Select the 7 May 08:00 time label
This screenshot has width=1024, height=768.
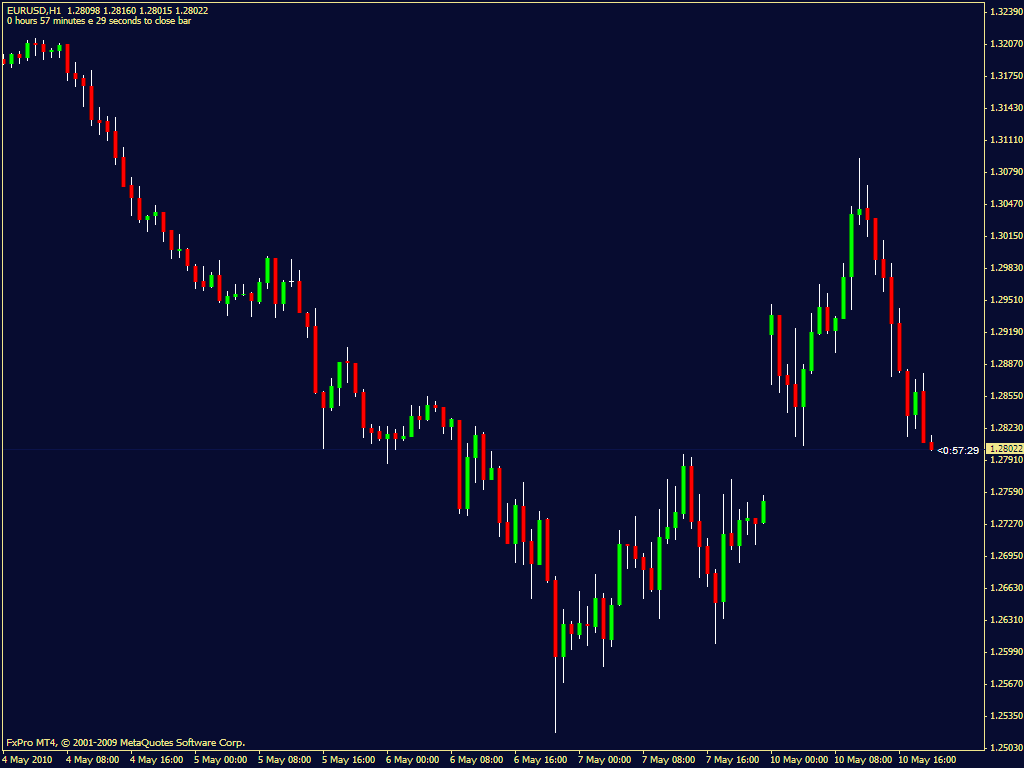(x=668, y=759)
